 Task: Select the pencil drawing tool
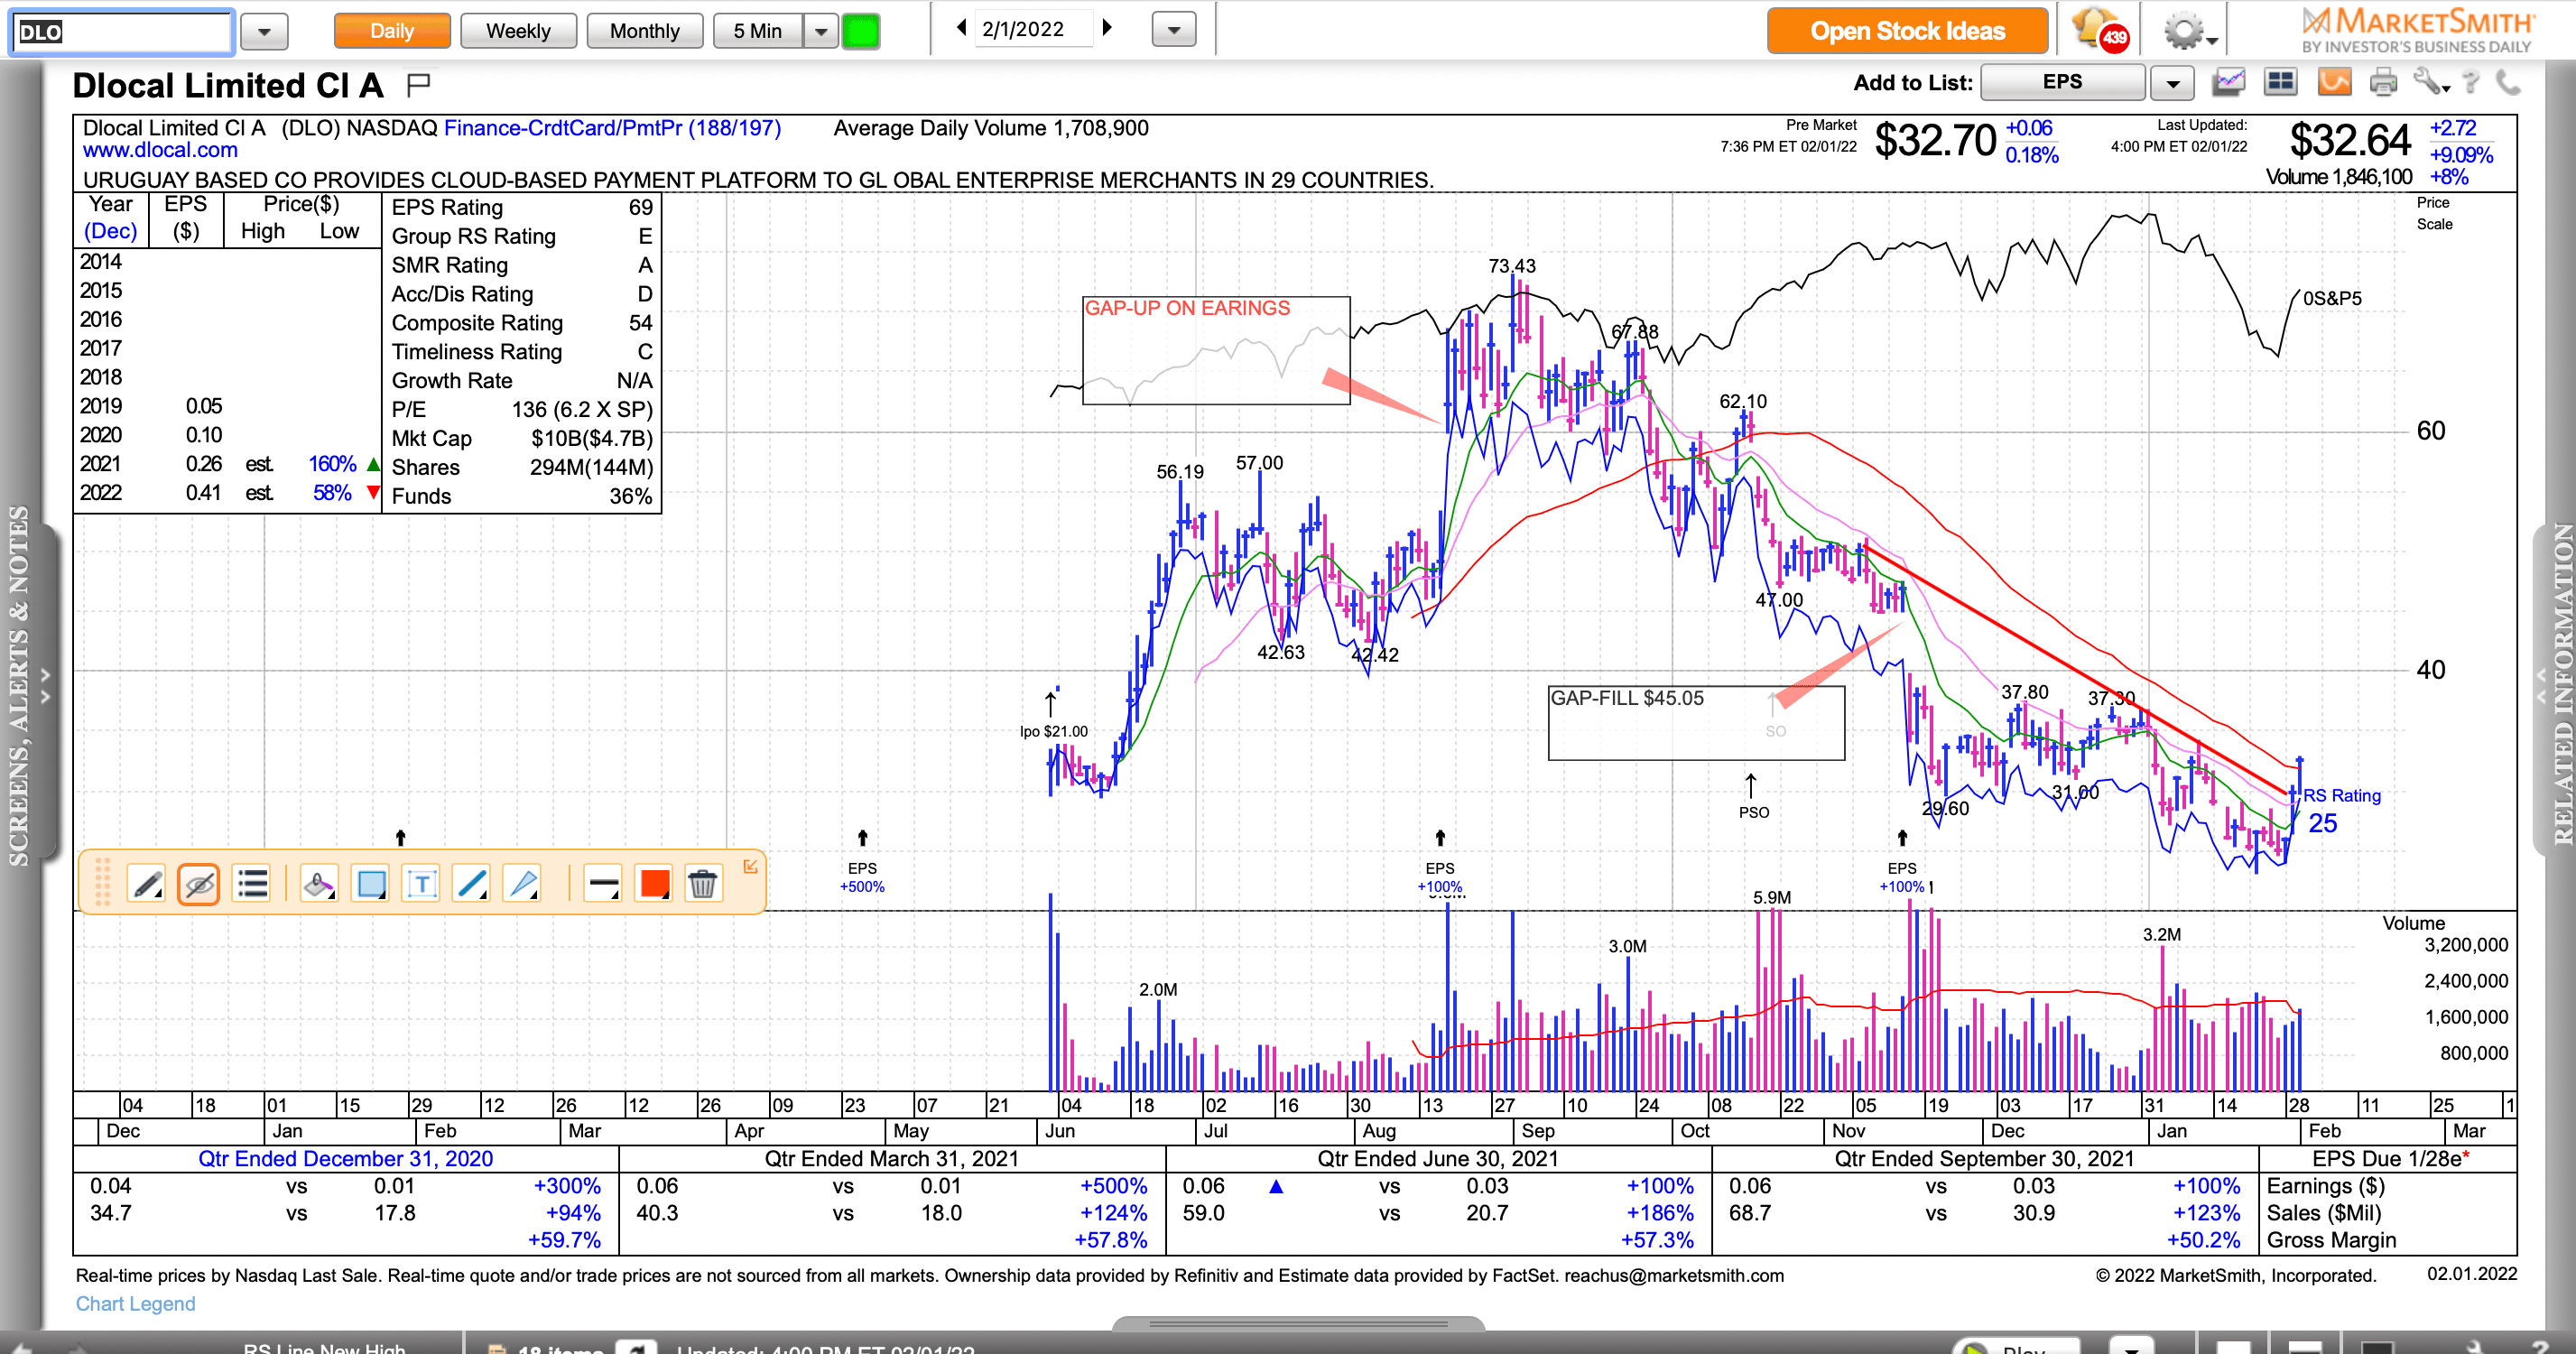[147, 884]
